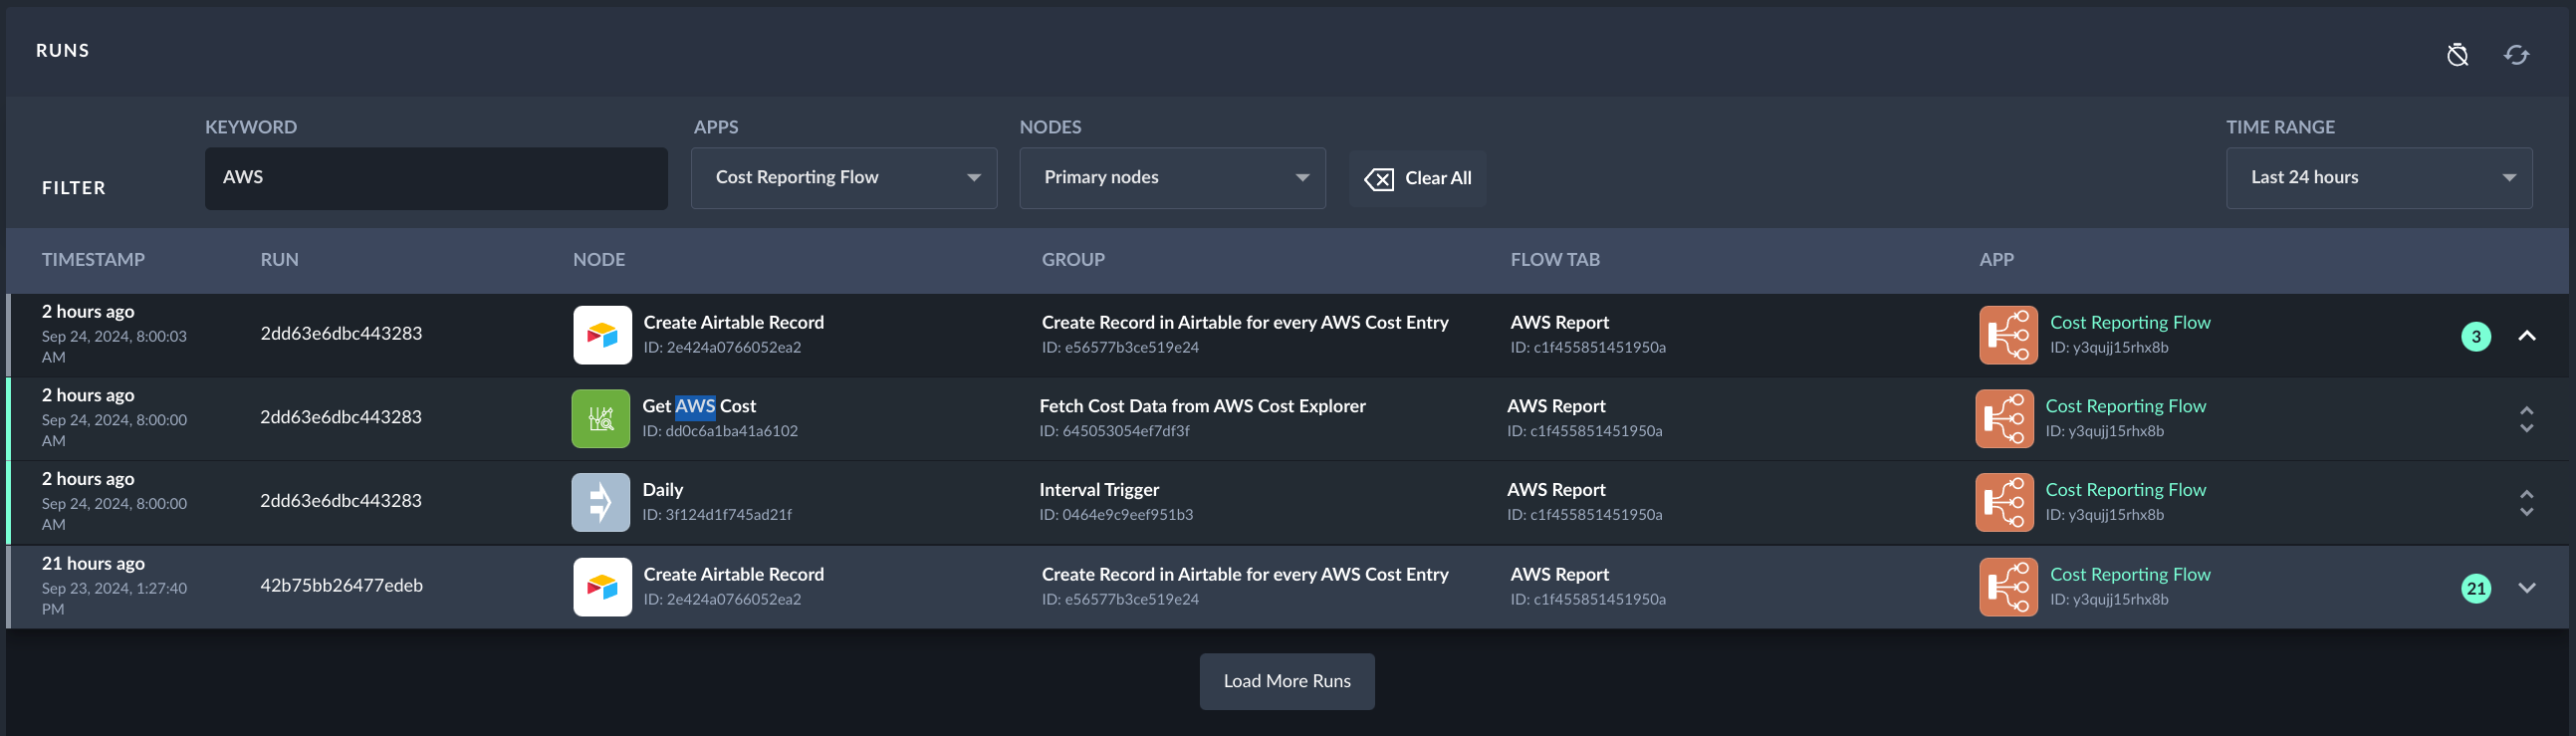The height and width of the screenshot is (736, 2576).
Task: Click Create Airtable Record in first row
Action: pos(733,322)
